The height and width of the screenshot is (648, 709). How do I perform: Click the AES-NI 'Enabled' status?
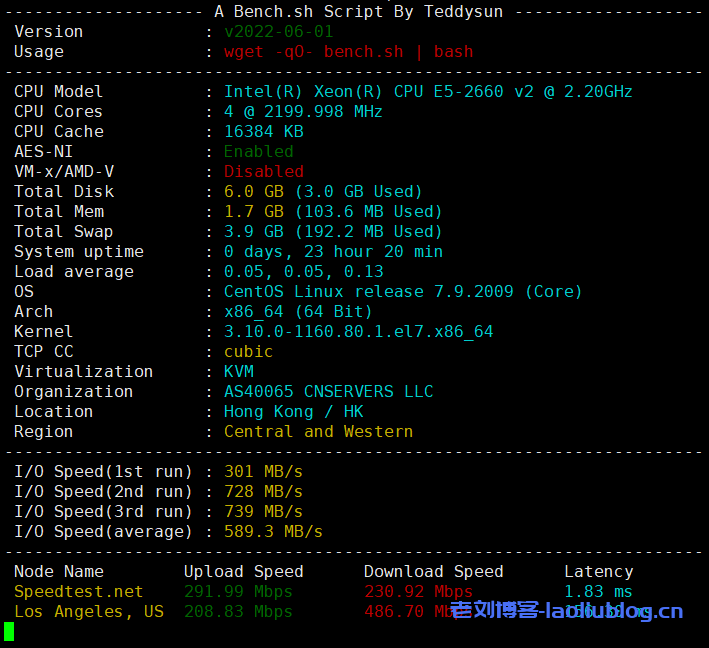(259, 151)
